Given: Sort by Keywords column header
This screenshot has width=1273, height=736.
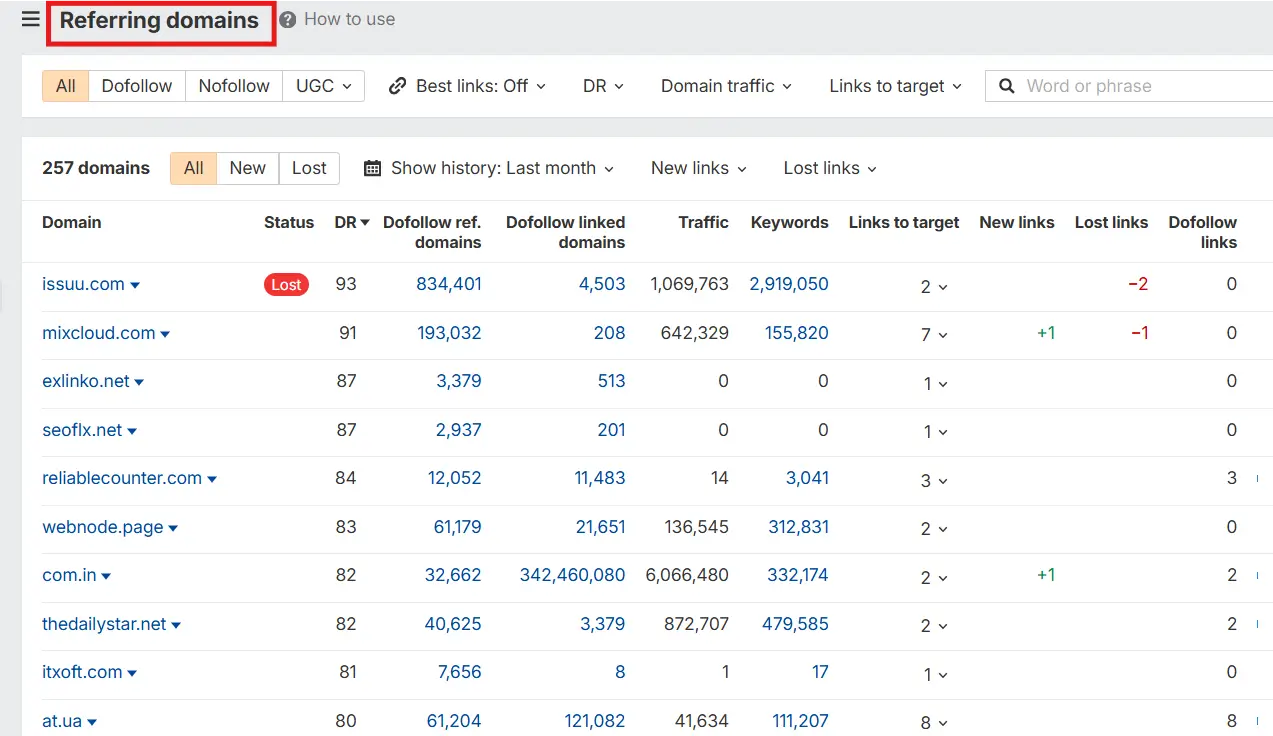Looking at the screenshot, I should pos(790,222).
